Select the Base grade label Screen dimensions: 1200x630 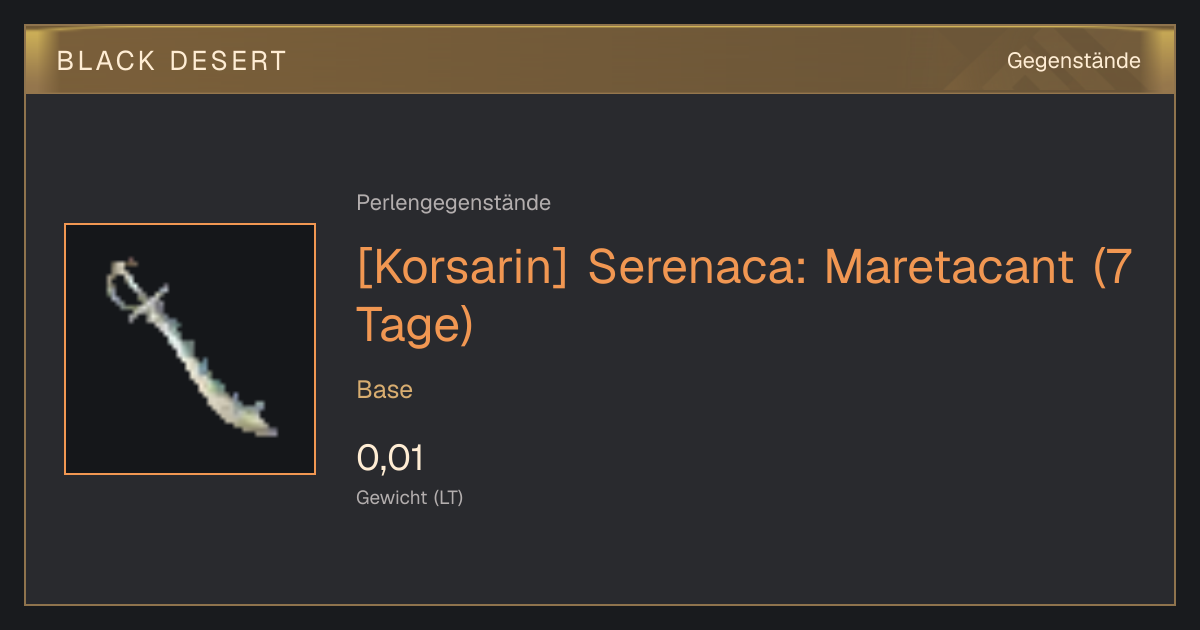(x=385, y=390)
